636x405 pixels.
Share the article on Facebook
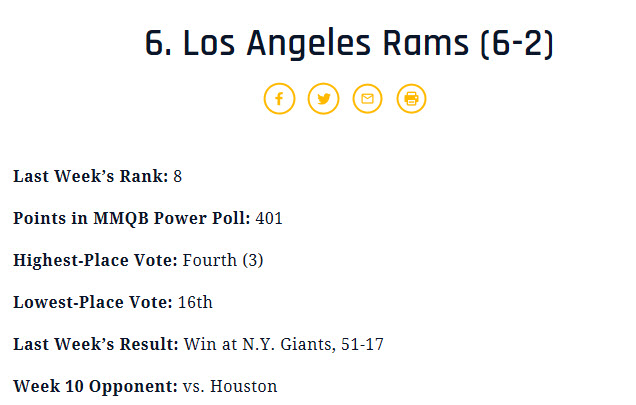tap(279, 98)
